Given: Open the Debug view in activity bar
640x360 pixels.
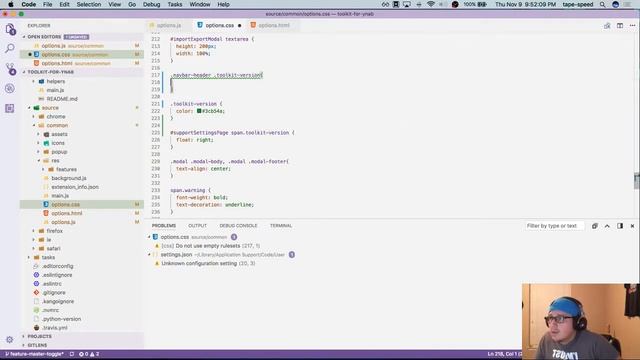Looking at the screenshot, I should pyautogui.click(x=10, y=88).
